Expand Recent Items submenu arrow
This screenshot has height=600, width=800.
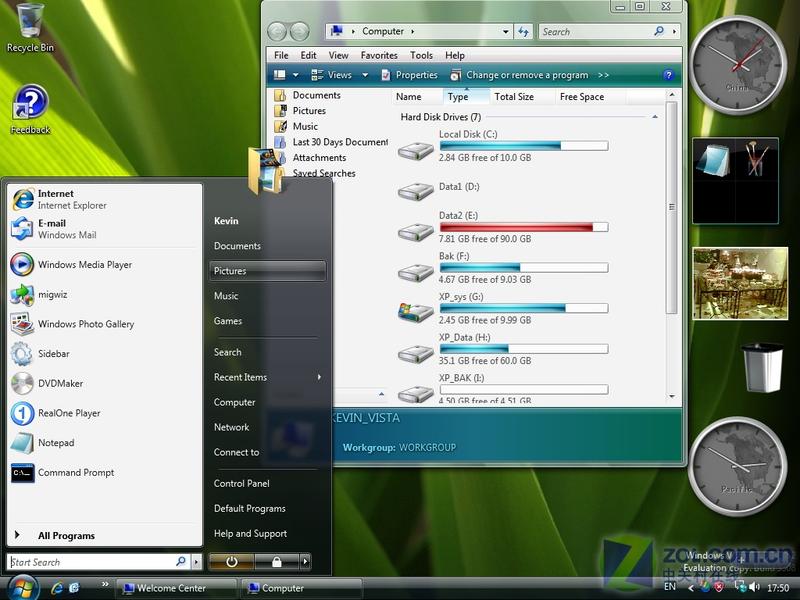pyautogui.click(x=319, y=377)
